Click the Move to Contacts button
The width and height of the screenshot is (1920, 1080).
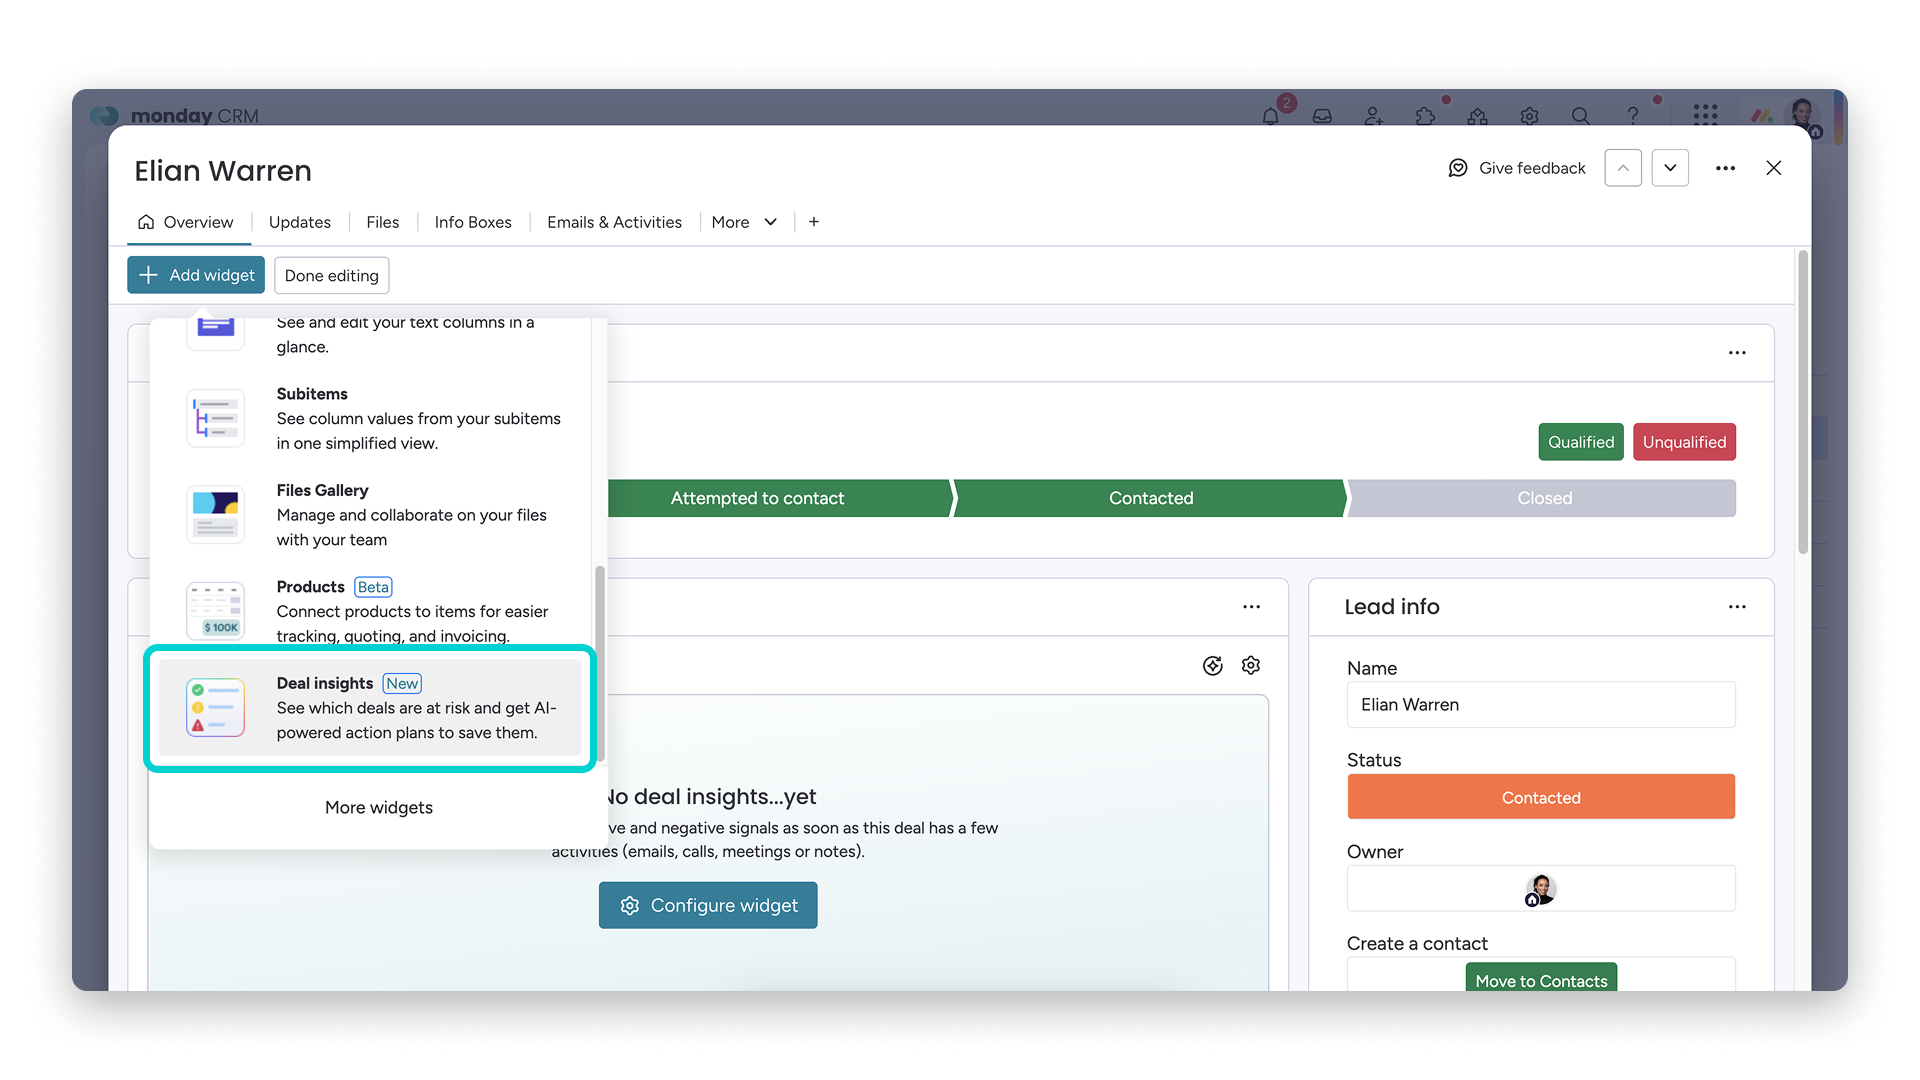[1541, 979]
